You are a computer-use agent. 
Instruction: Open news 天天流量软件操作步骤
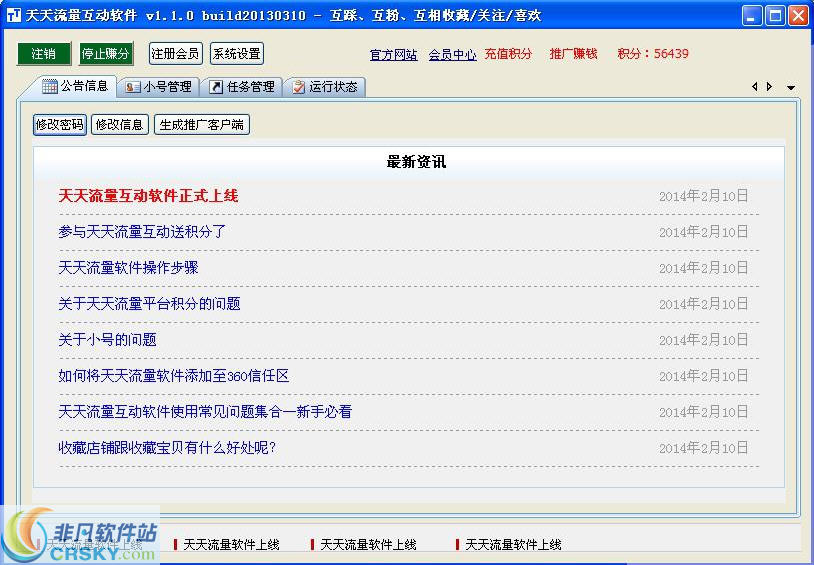pyautogui.click(x=128, y=268)
